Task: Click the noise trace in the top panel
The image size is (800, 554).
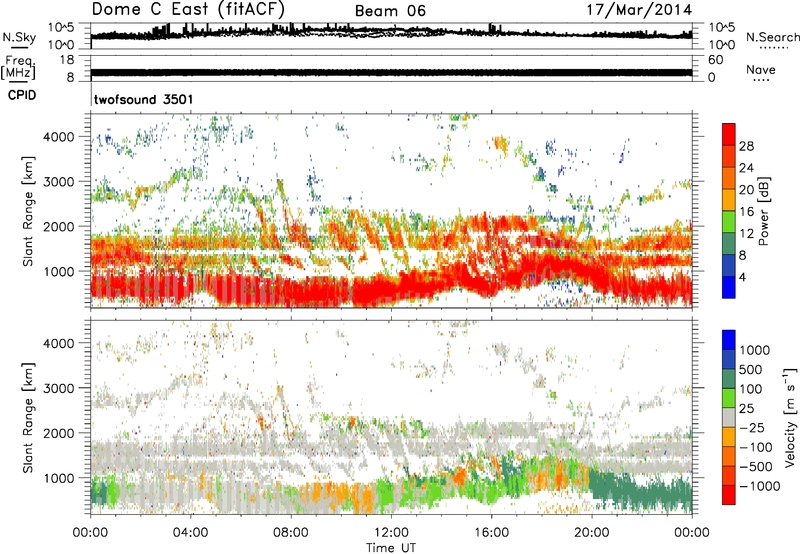Action: click(391, 32)
